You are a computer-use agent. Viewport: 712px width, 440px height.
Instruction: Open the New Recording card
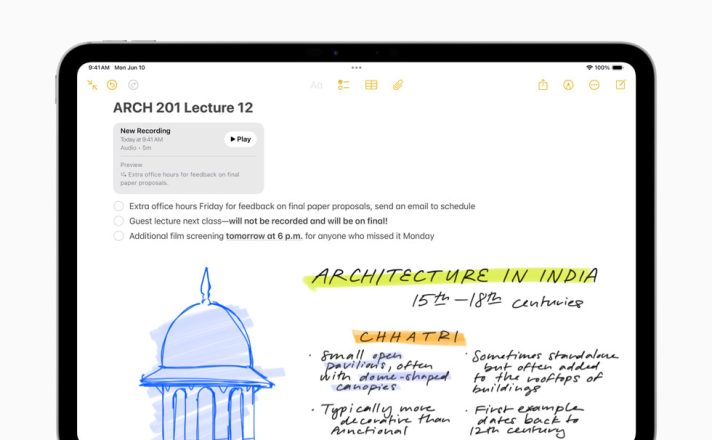pos(188,158)
